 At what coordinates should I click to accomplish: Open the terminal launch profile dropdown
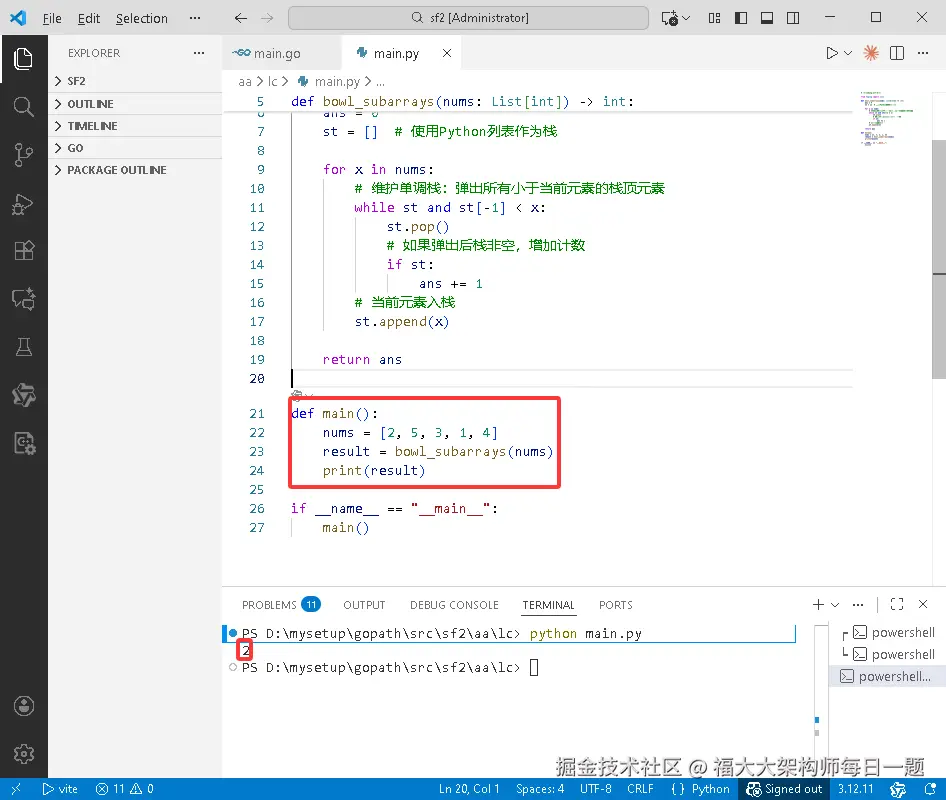835,605
